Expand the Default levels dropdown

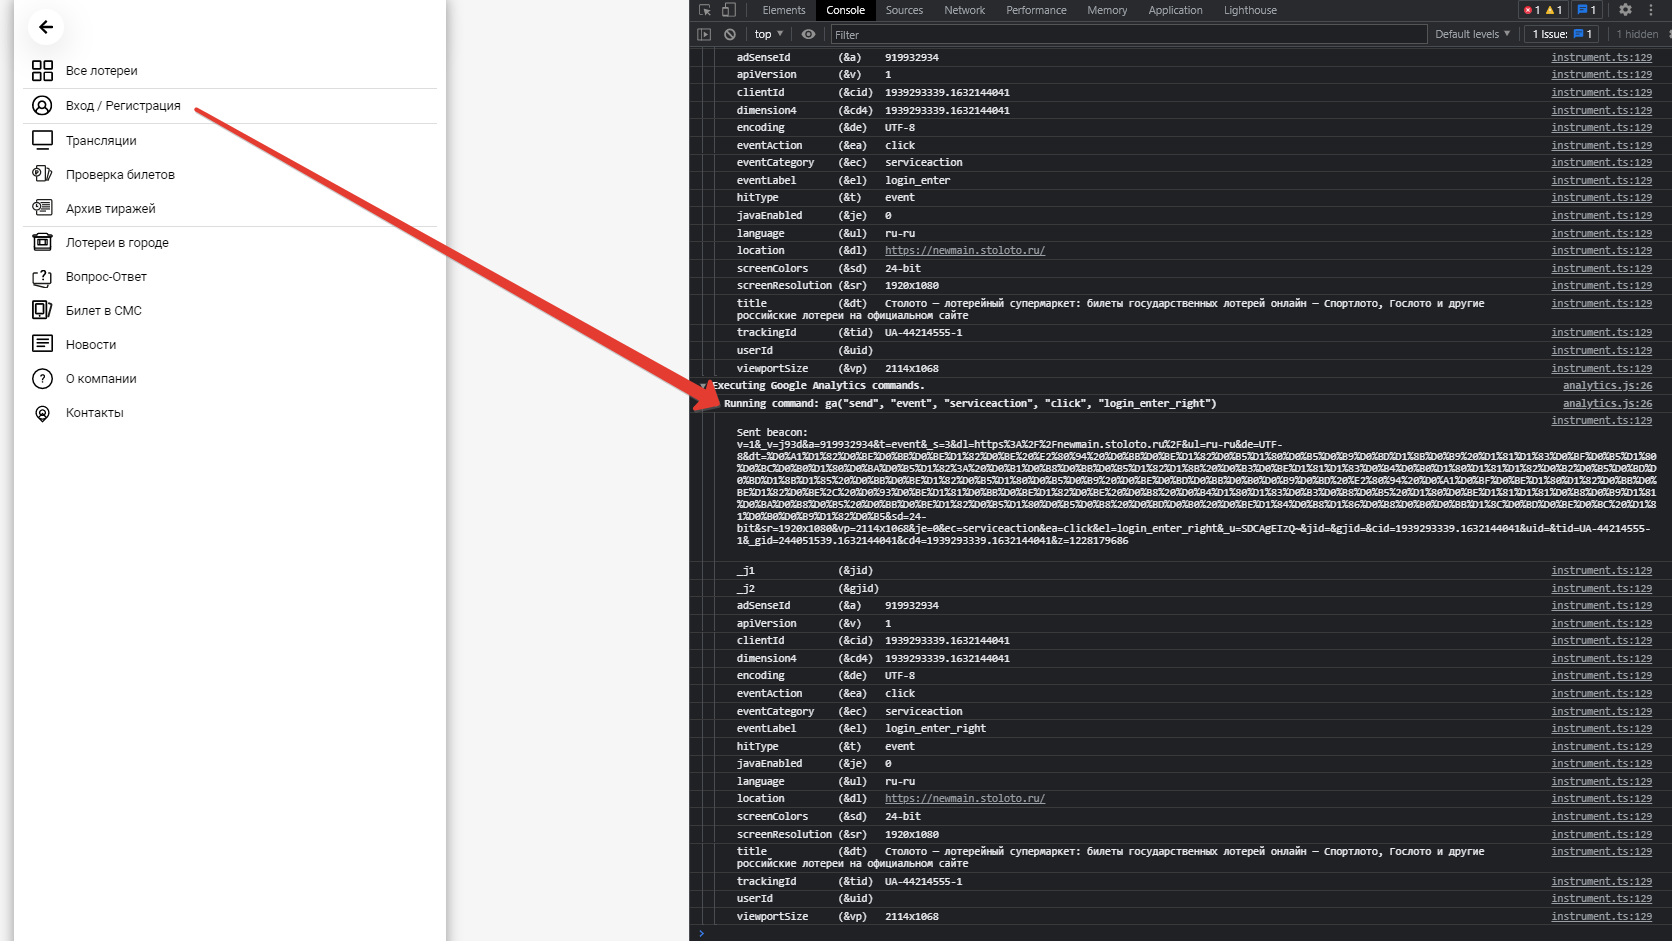[1472, 34]
